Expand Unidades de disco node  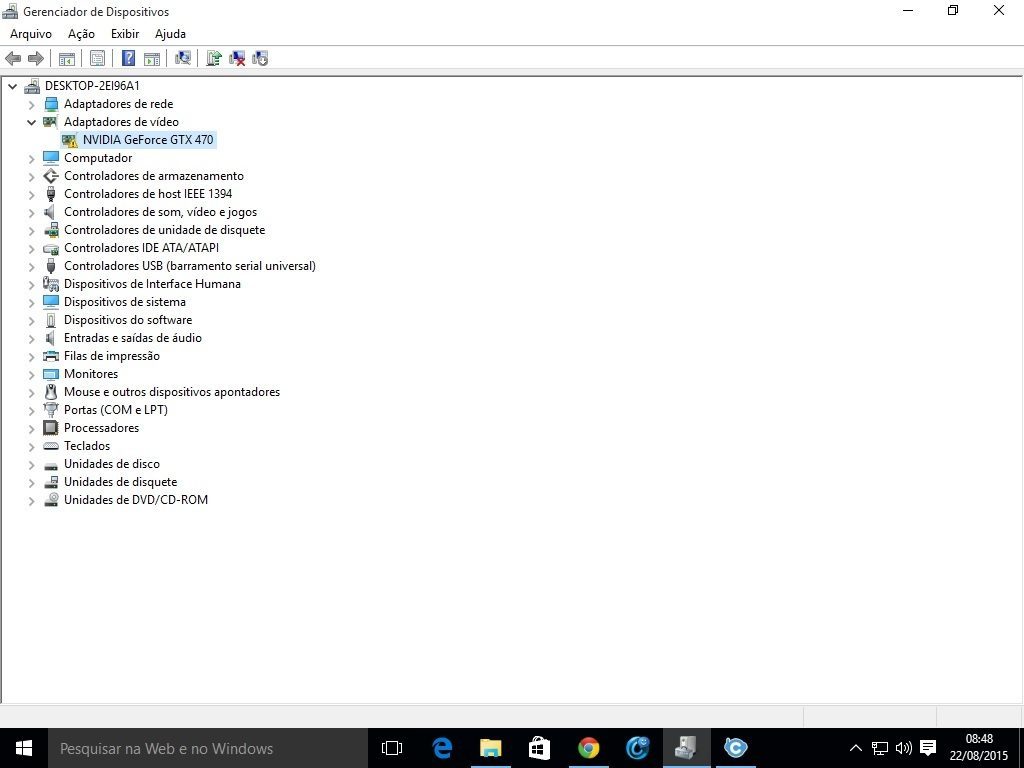31,464
